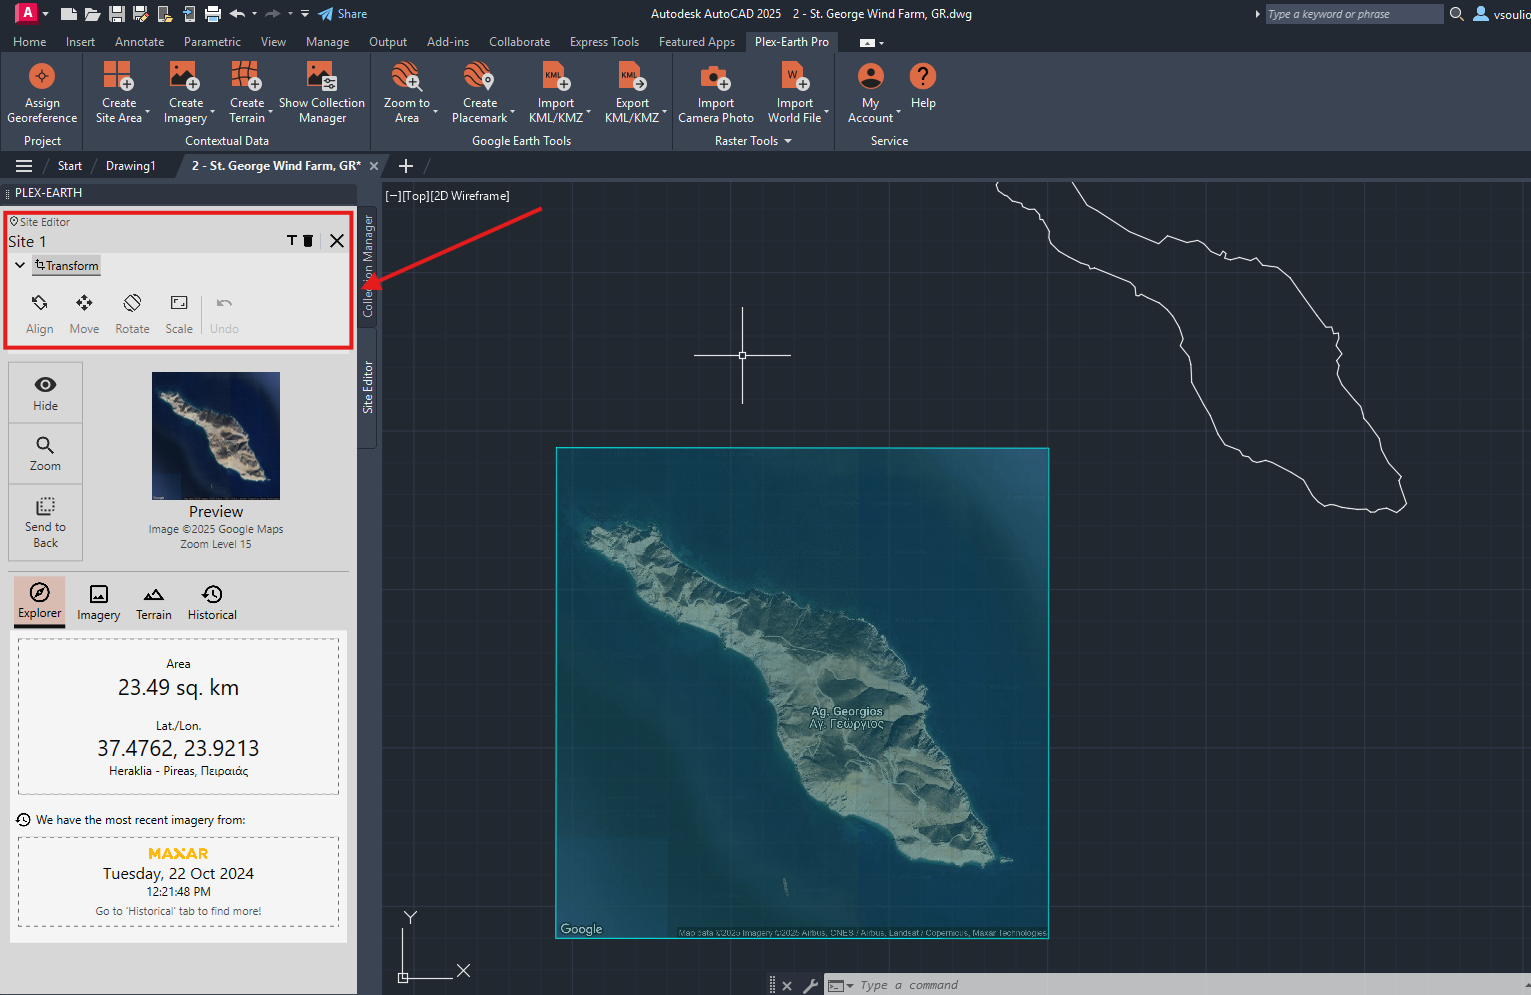
Task: Click Export KML/KMZ icon
Action: click(632, 77)
